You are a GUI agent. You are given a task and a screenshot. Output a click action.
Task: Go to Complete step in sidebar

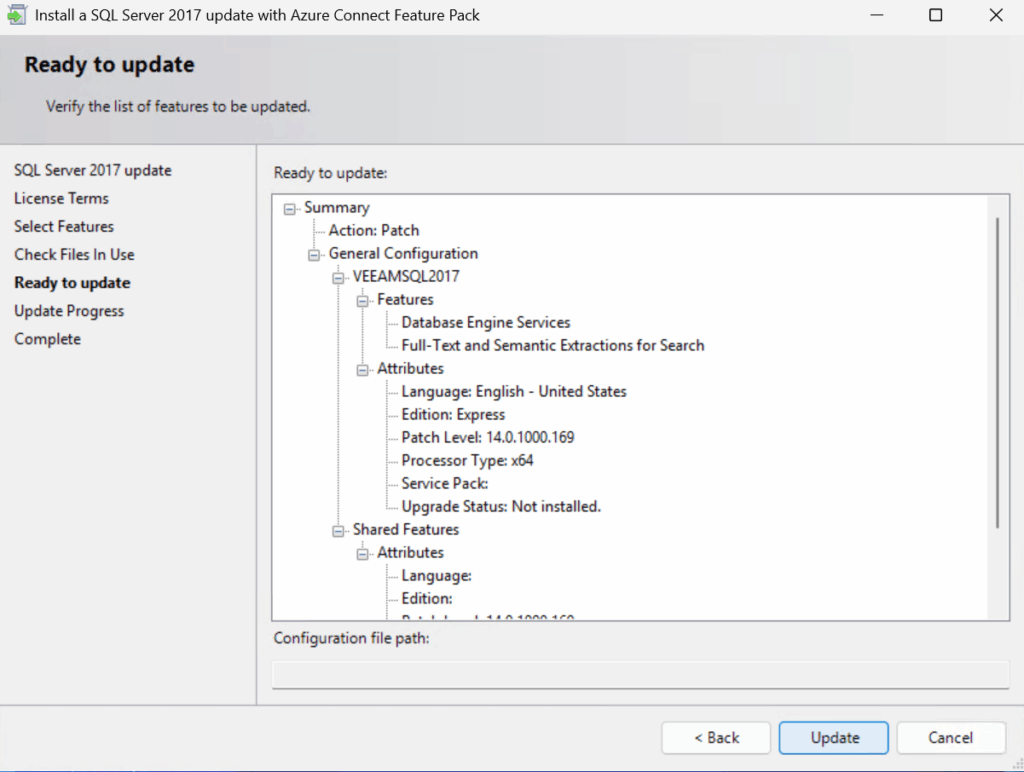[48, 339]
